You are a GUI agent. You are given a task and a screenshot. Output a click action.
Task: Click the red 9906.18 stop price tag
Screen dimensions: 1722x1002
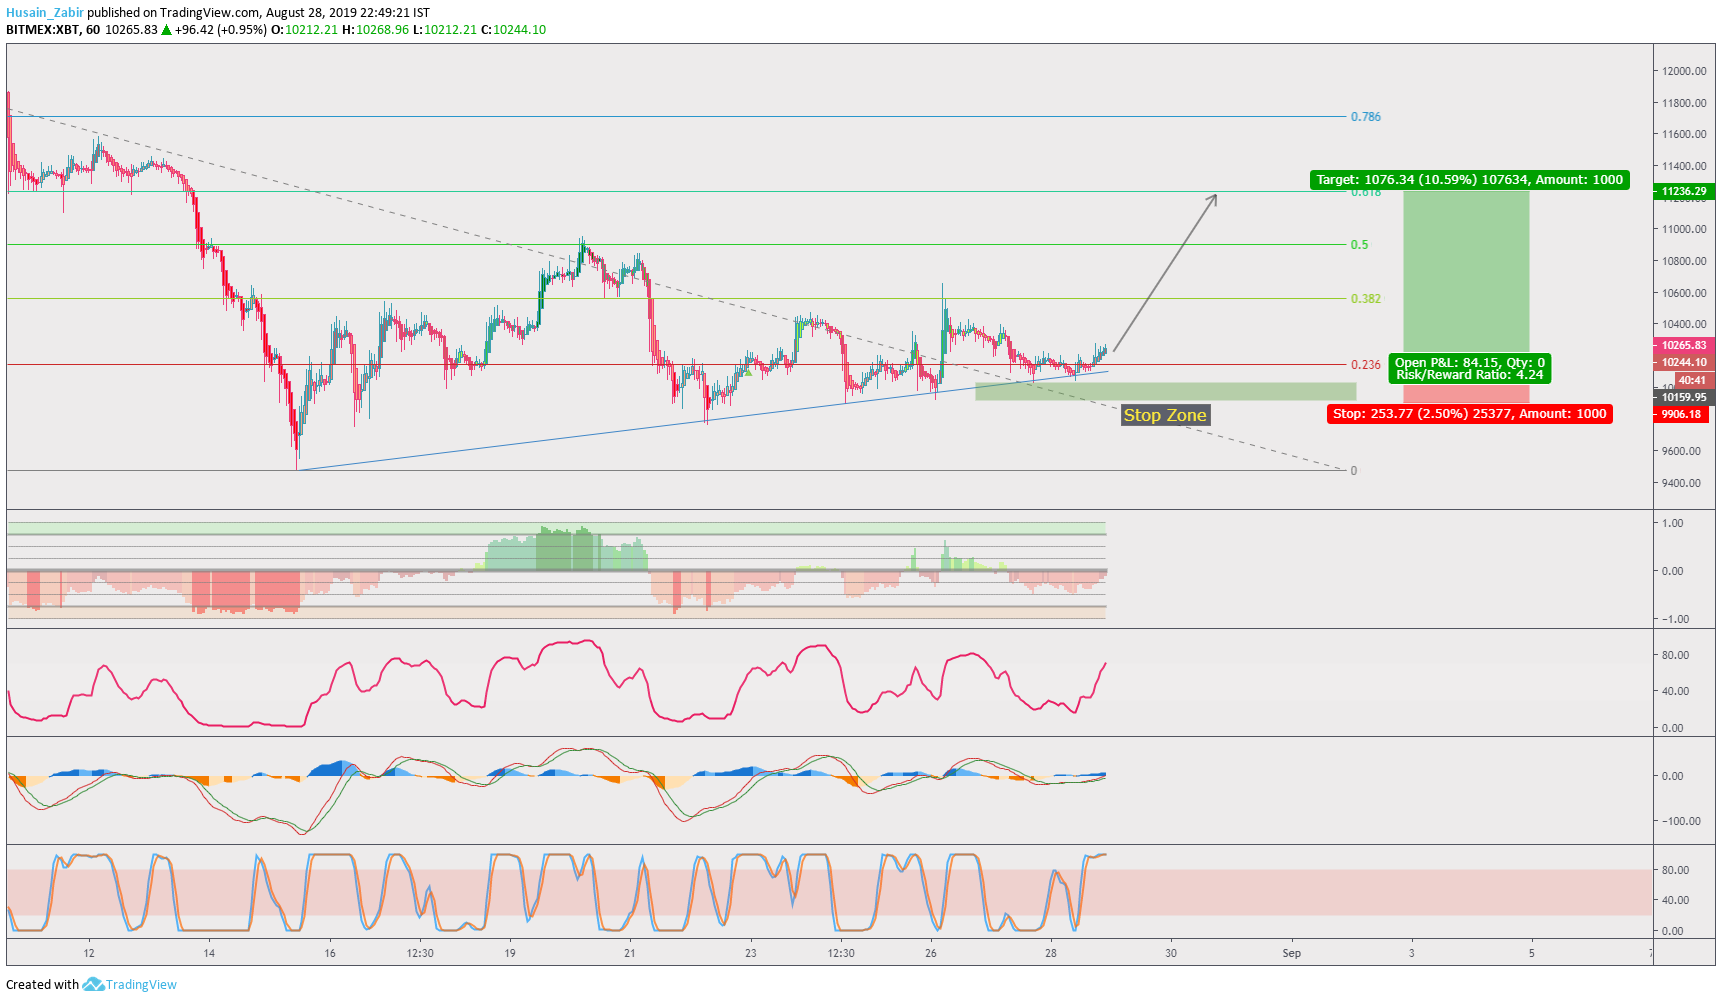pyautogui.click(x=1681, y=414)
